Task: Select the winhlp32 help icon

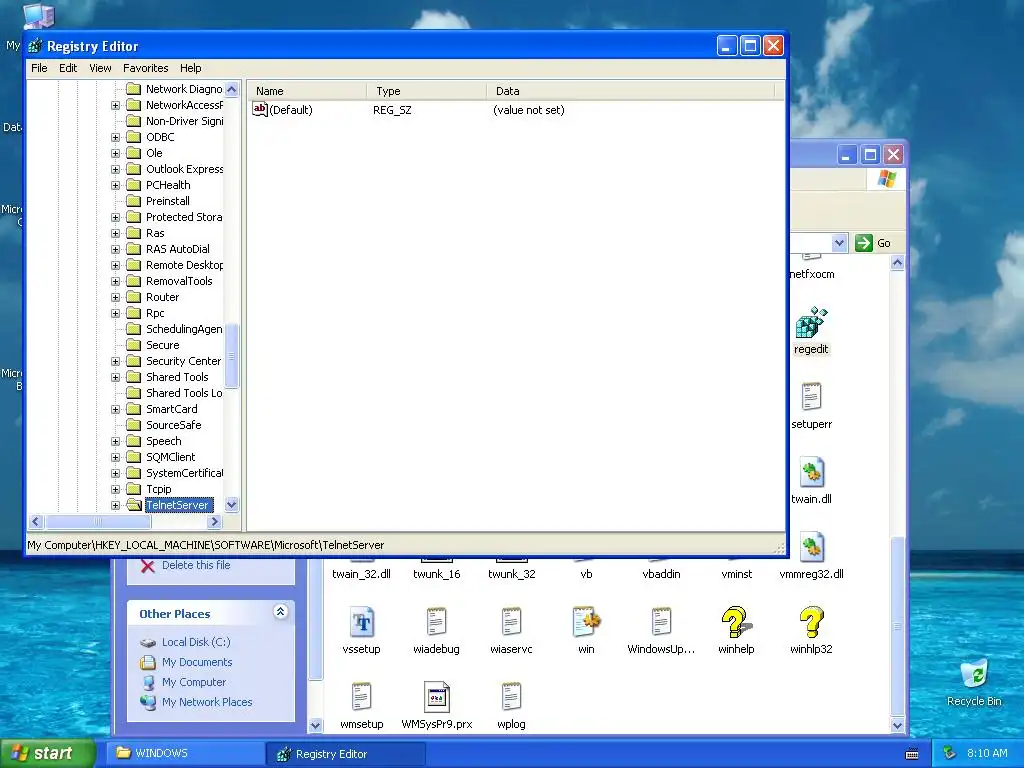Action: point(811,622)
